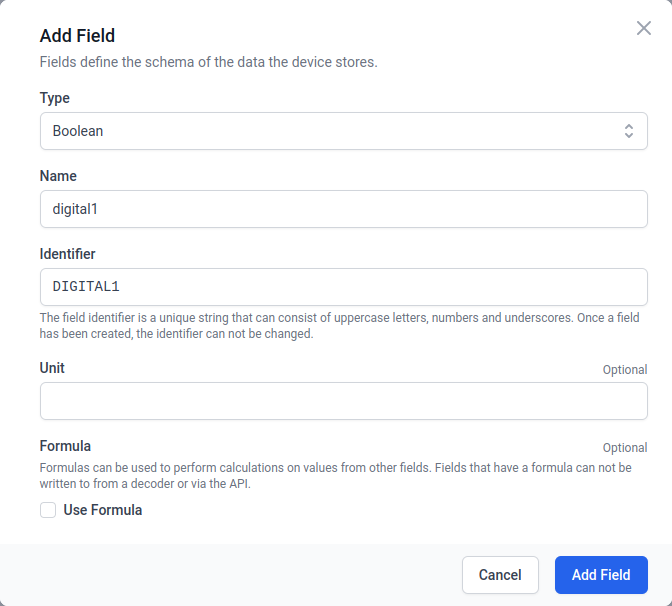Click the identifier help text below the field
Image resolution: width=672 pixels, height=606 pixels.
[x=339, y=326]
